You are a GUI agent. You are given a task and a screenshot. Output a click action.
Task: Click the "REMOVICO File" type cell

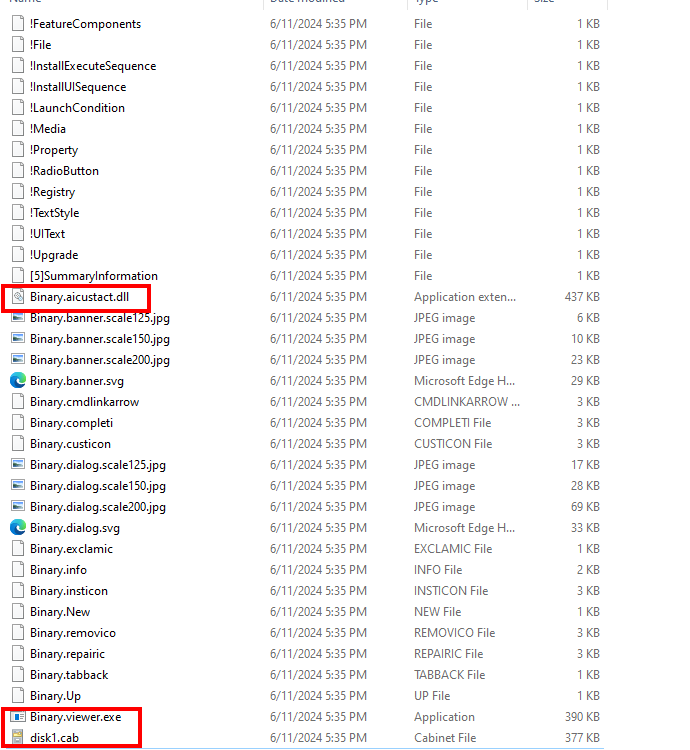click(455, 633)
